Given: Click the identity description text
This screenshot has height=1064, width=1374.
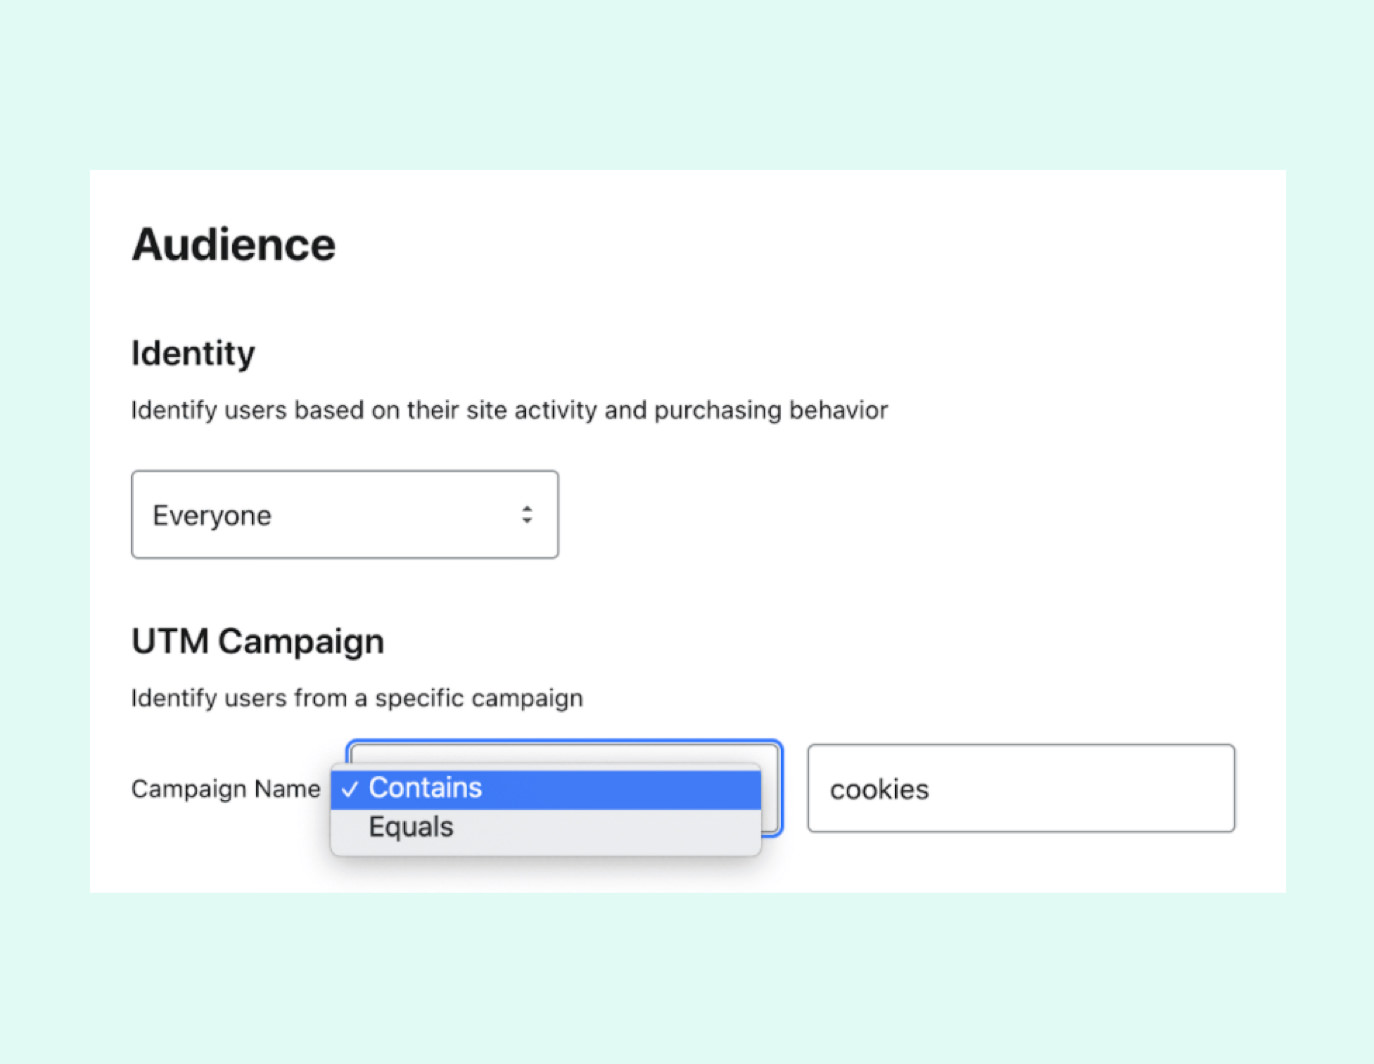Looking at the screenshot, I should pos(509,410).
